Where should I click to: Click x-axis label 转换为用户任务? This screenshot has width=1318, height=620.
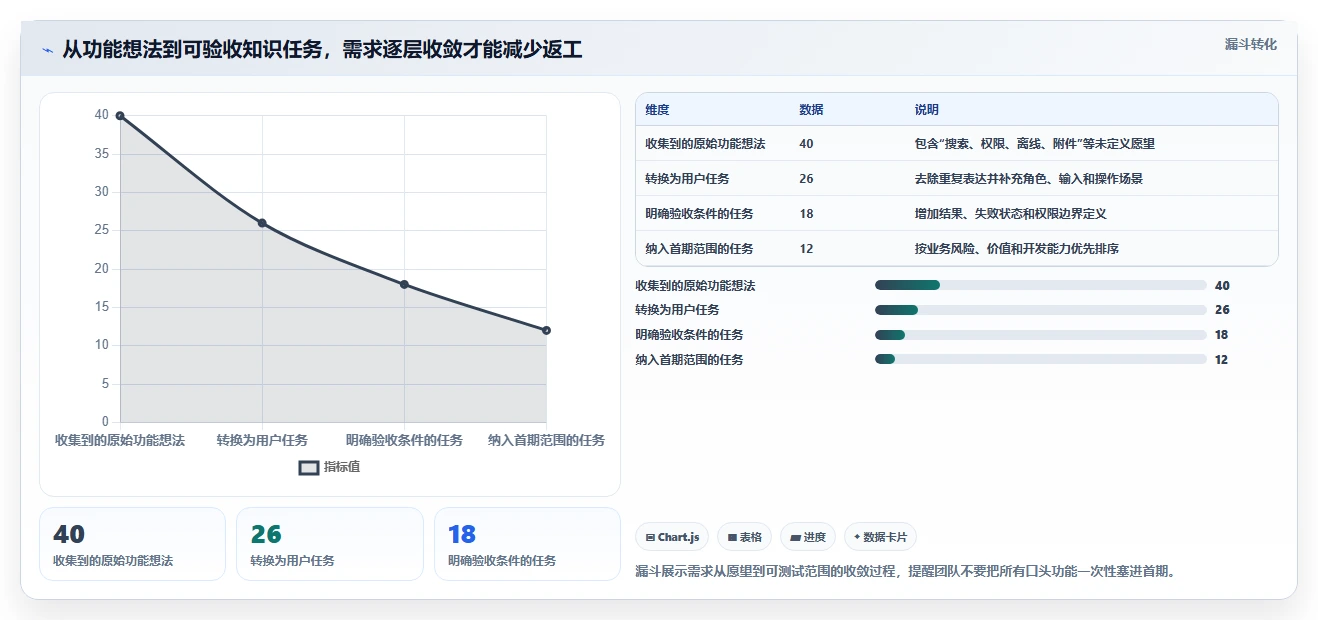pos(262,440)
